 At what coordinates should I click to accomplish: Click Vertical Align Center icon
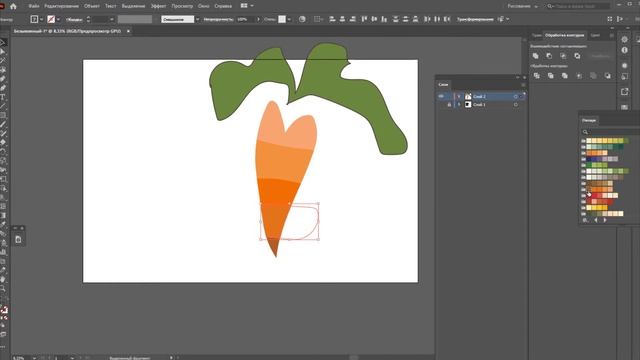(374, 19)
